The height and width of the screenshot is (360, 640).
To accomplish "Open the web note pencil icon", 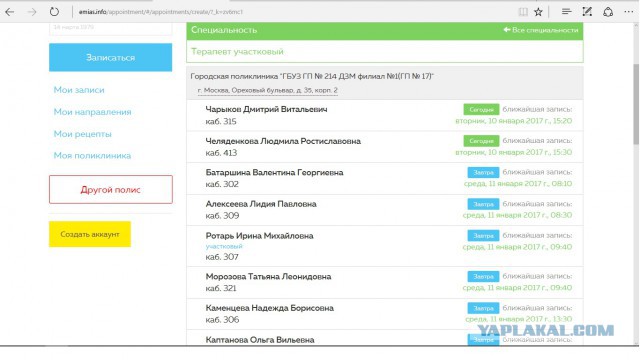I will pyautogui.click(x=587, y=12).
